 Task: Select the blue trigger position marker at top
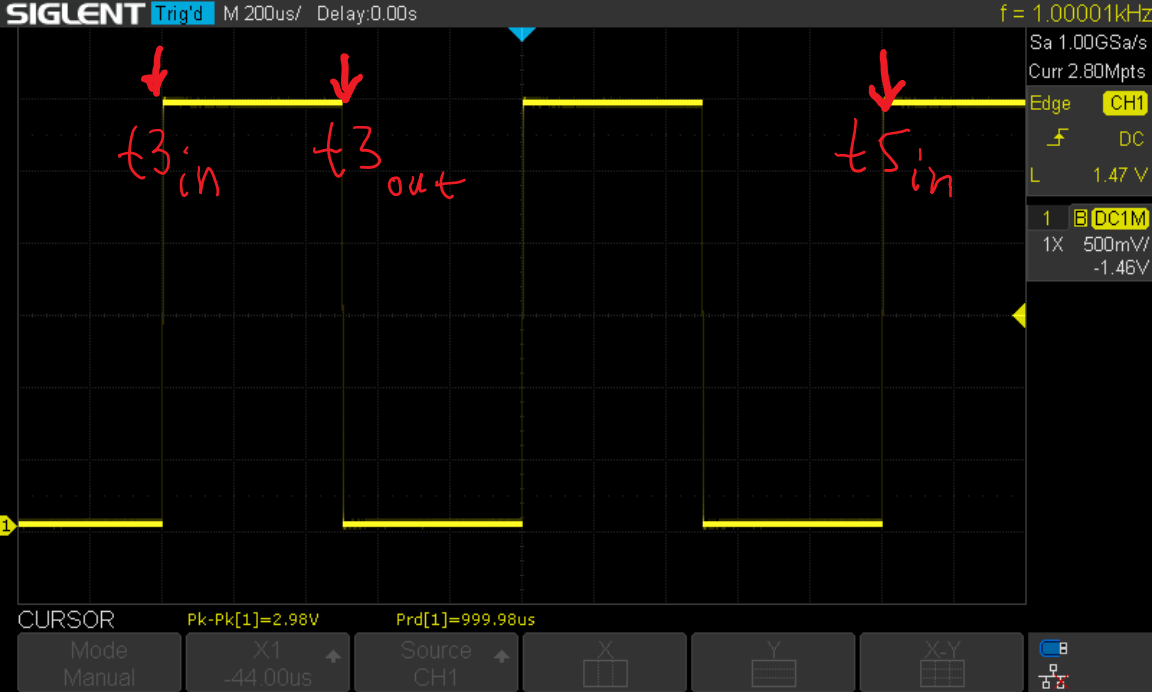(x=522, y=34)
